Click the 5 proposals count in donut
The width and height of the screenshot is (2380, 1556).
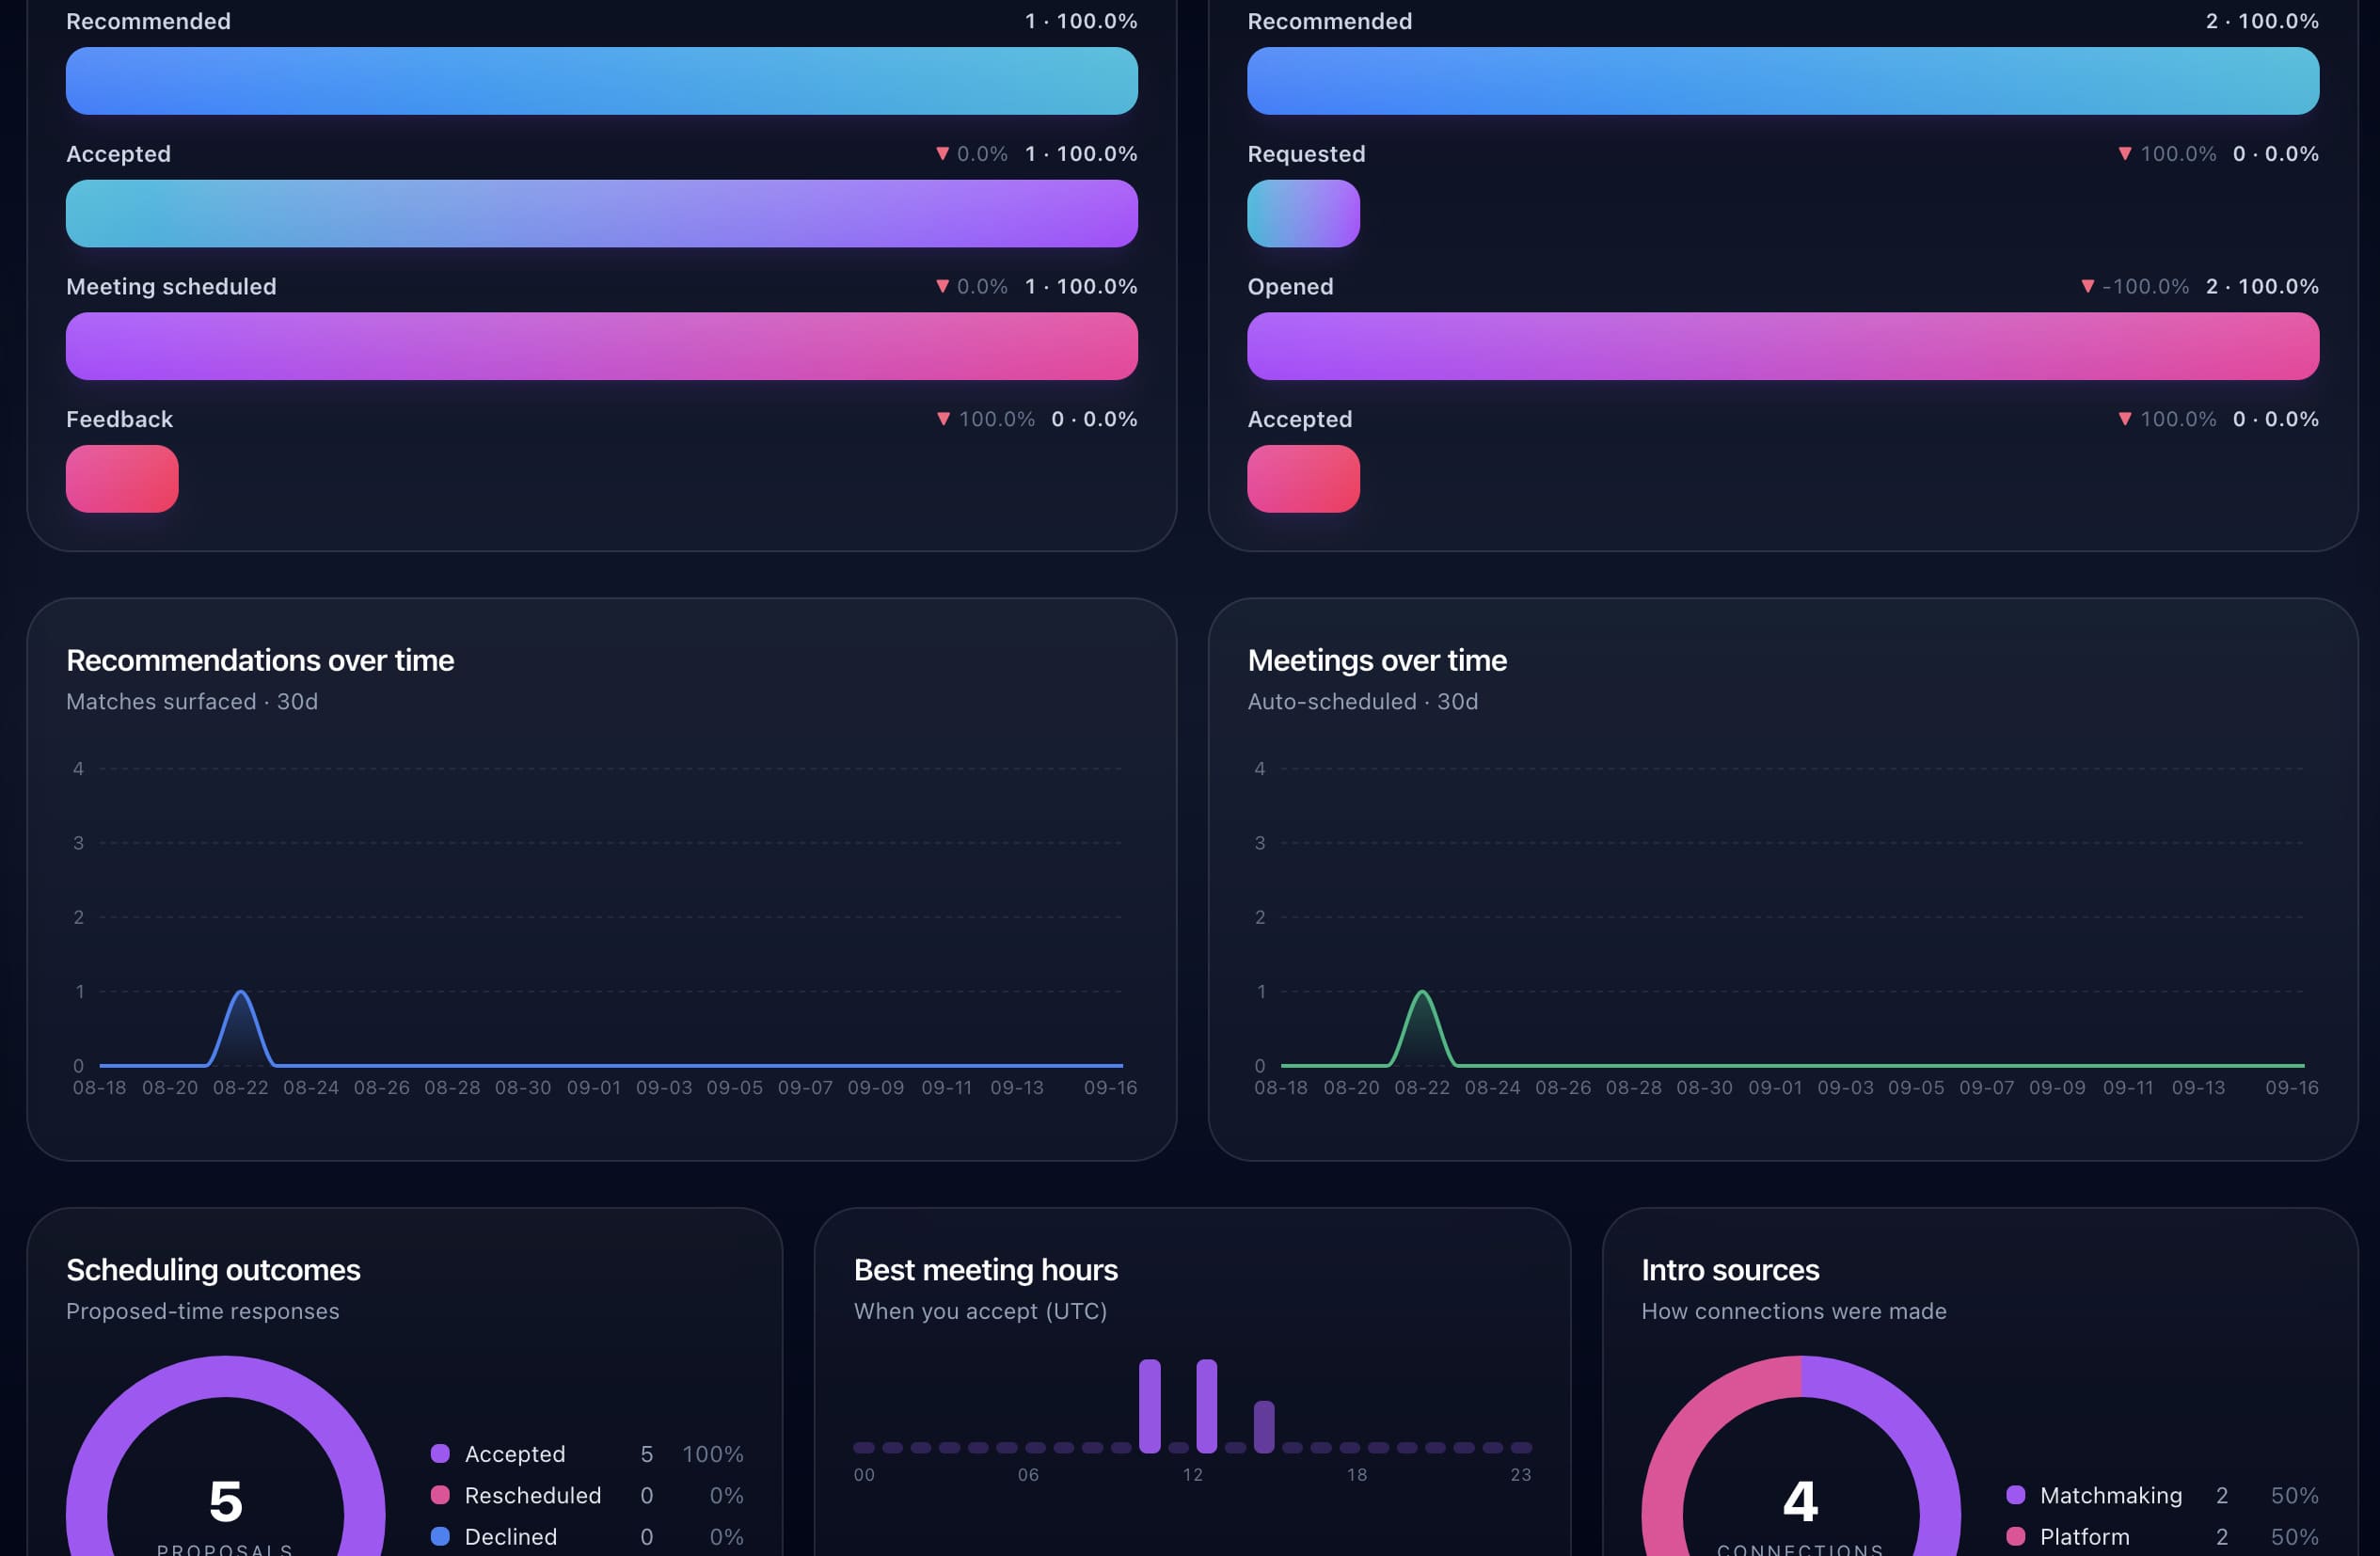point(225,1501)
